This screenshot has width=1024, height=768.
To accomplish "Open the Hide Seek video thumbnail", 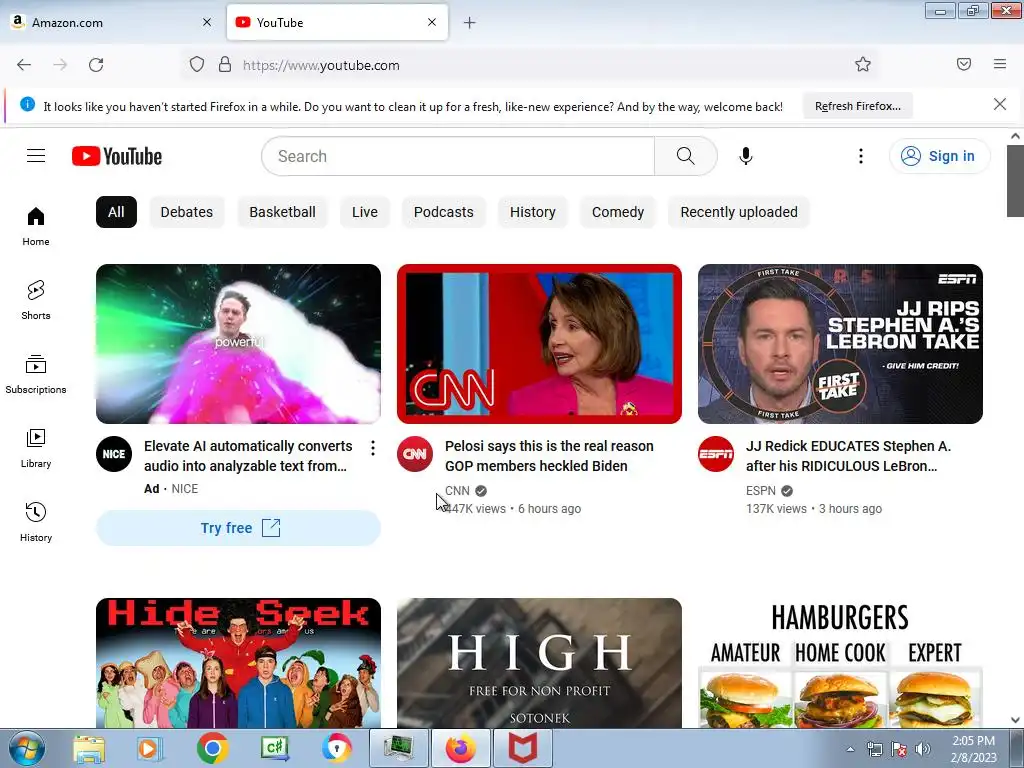I will 238,662.
